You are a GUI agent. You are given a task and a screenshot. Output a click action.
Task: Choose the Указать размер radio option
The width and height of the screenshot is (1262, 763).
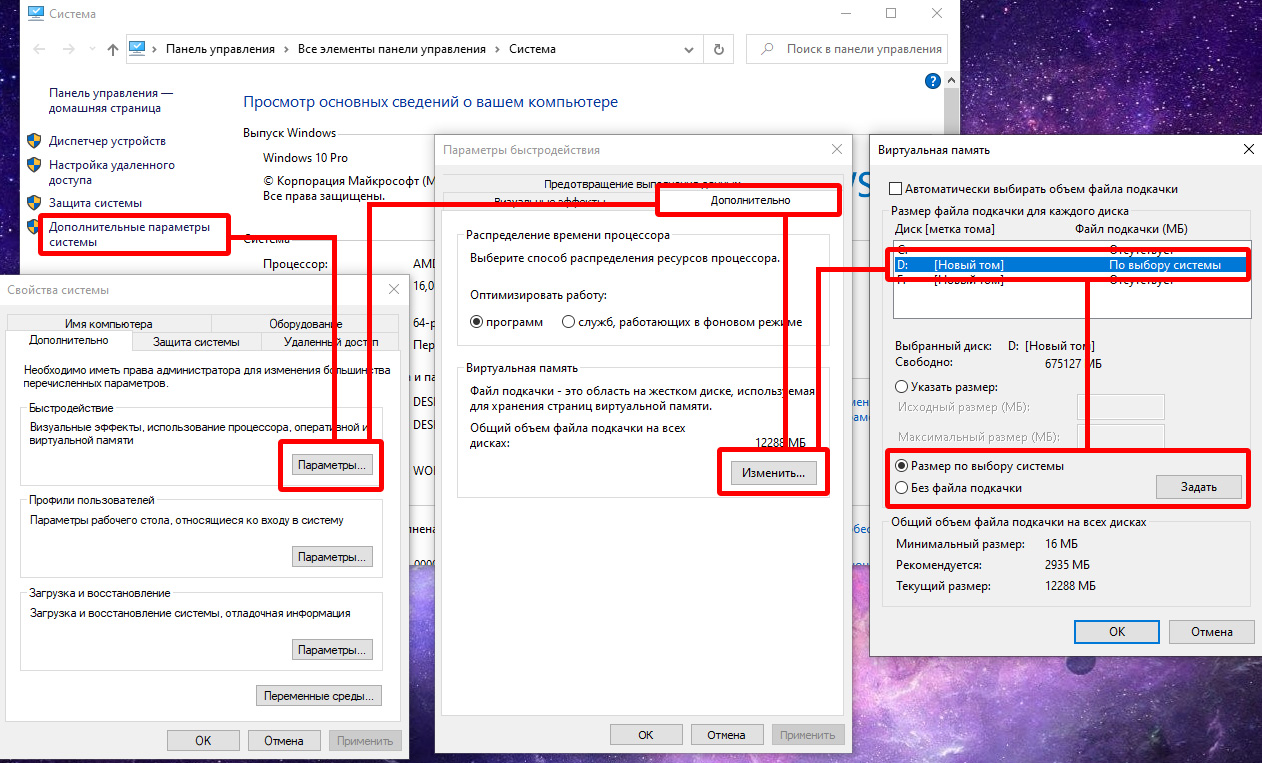902,386
